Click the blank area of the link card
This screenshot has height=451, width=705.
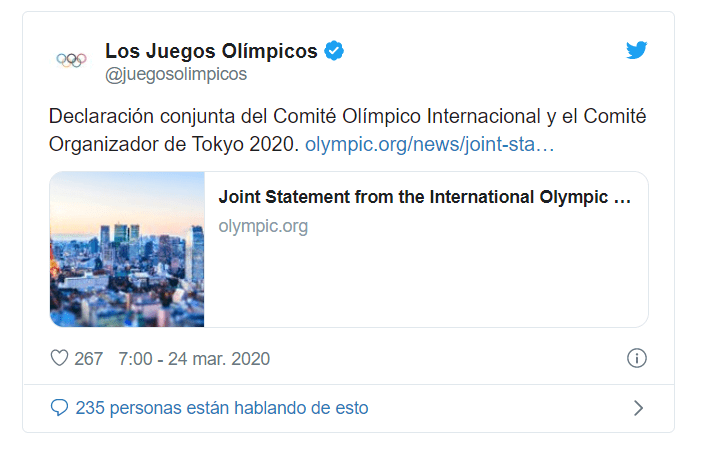pos(425,285)
